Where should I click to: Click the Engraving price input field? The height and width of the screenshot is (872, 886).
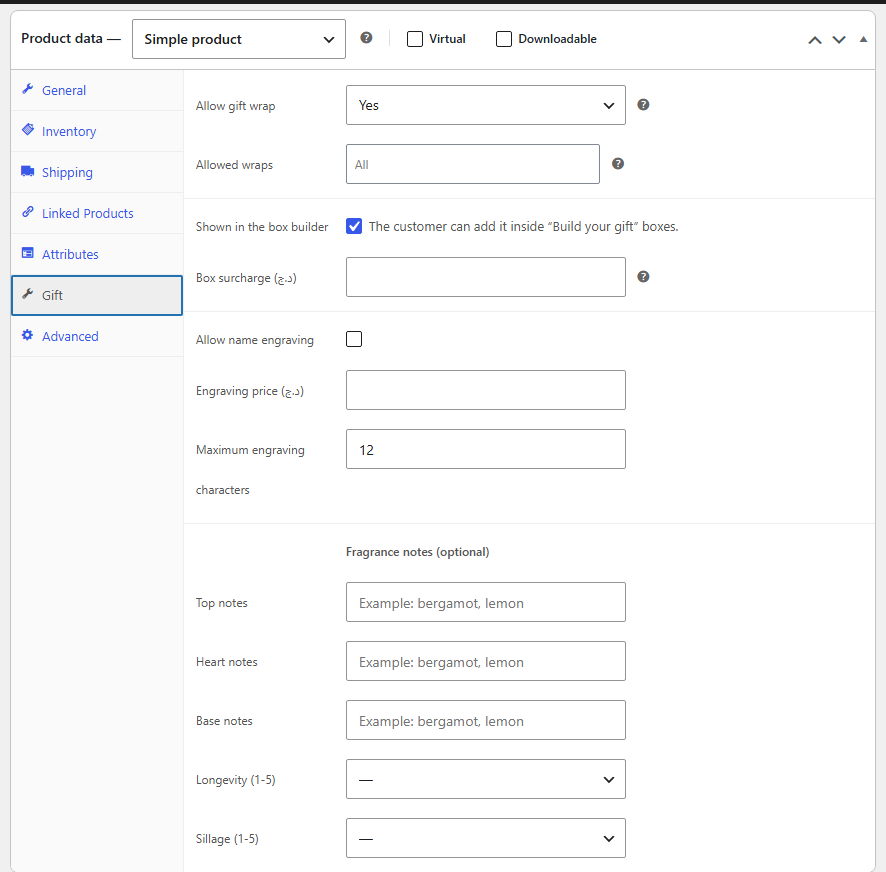(x=485, y=390)
